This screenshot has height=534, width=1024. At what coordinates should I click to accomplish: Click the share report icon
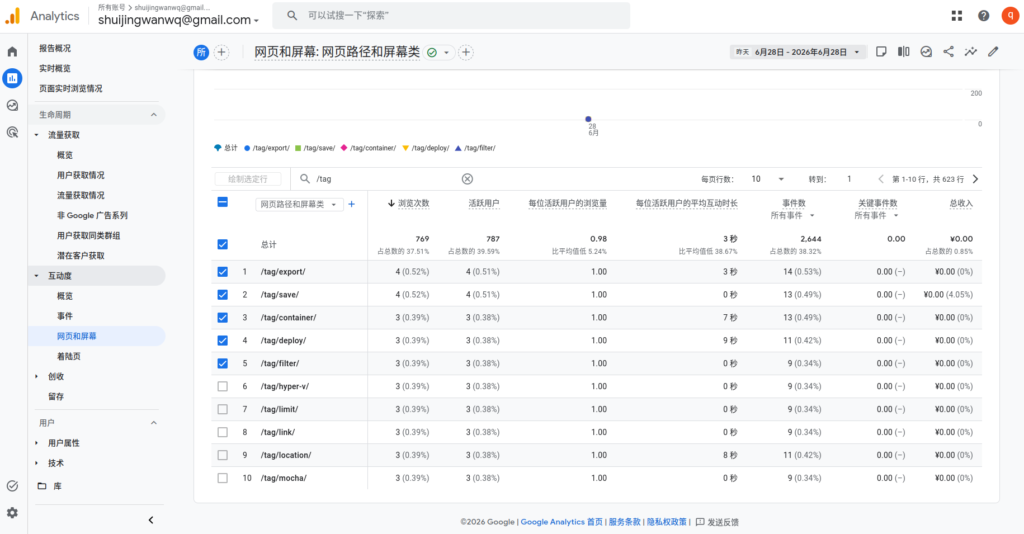coord(948,52)
